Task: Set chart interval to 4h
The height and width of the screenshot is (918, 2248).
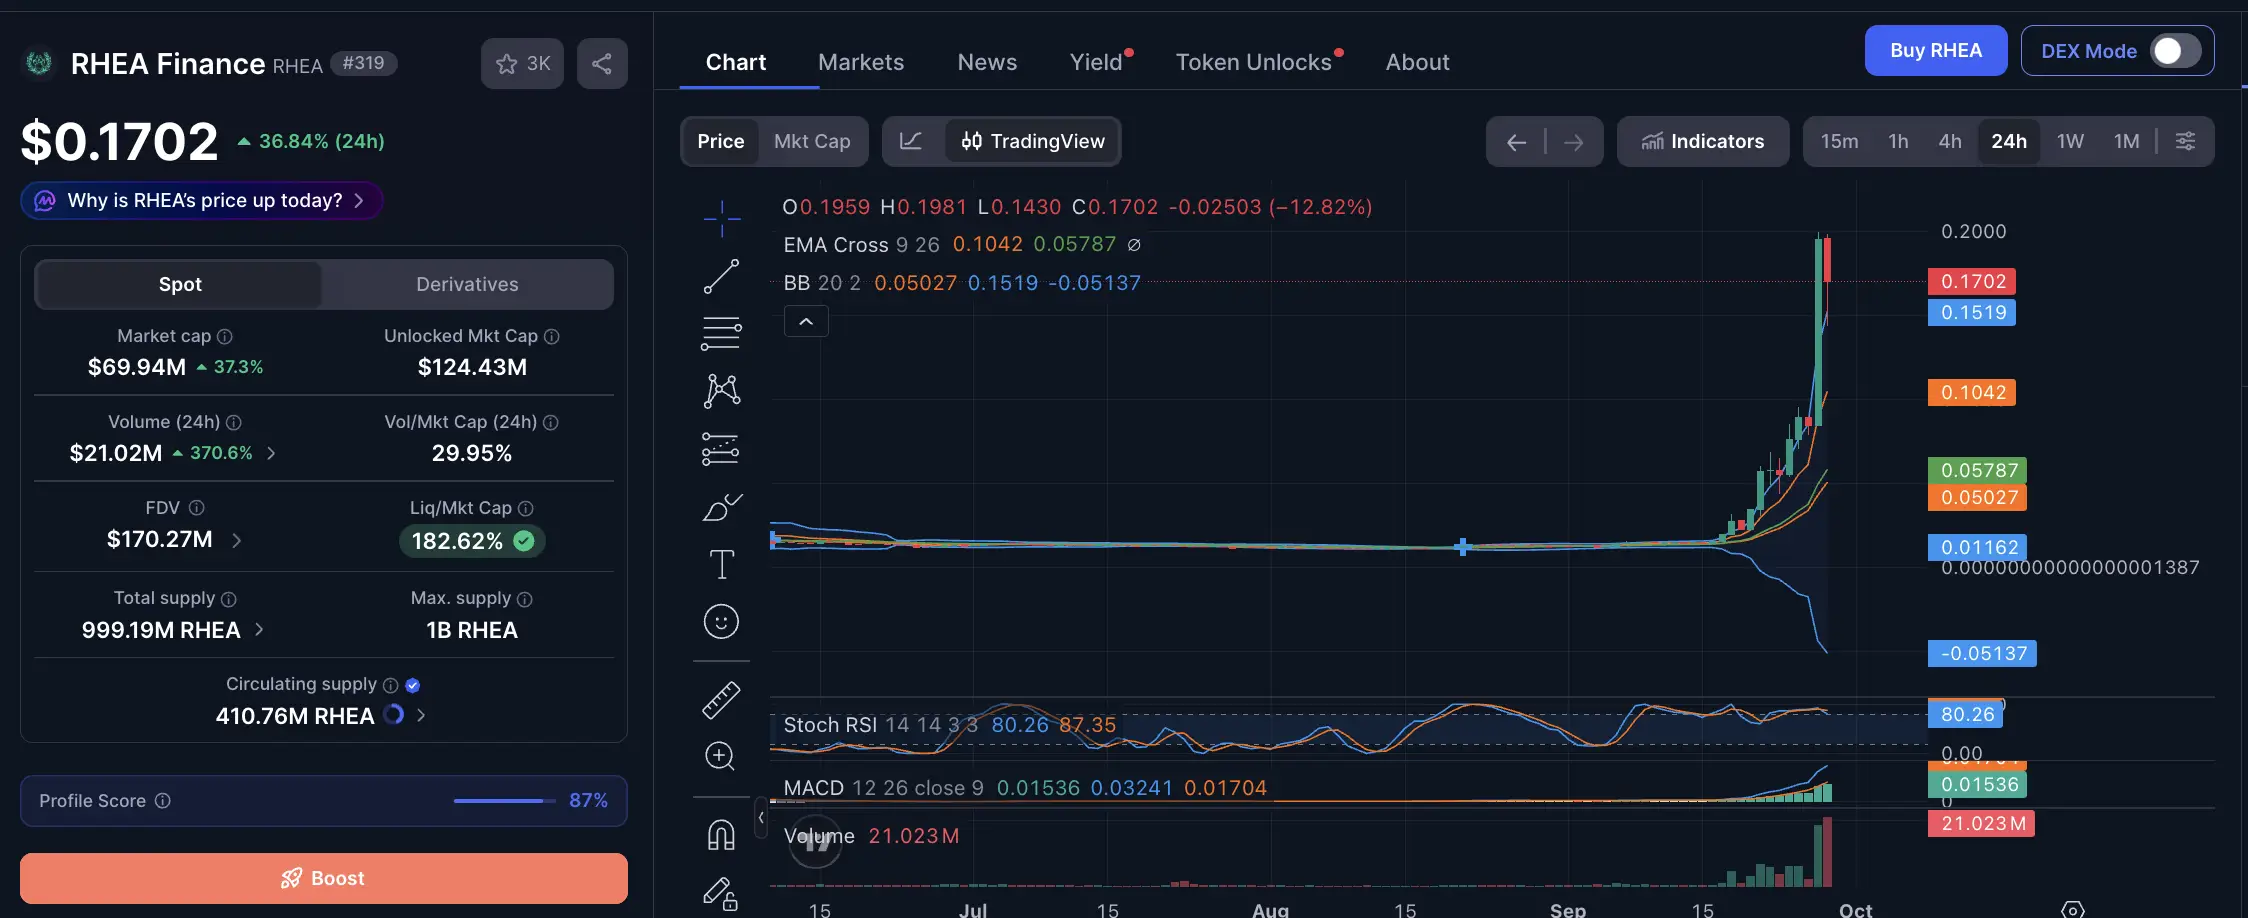Action: [x=1950, y=141]
